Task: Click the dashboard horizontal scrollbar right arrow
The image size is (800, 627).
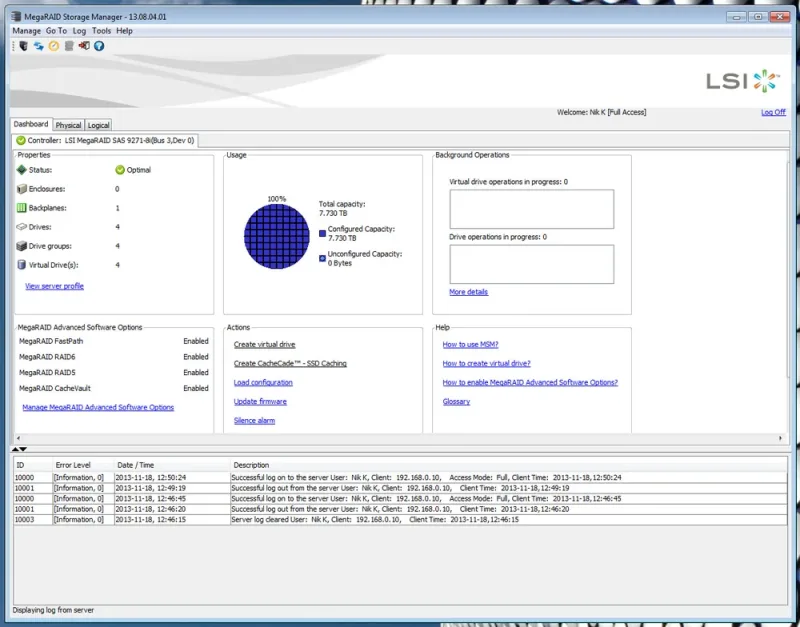Action: point(780,438)
